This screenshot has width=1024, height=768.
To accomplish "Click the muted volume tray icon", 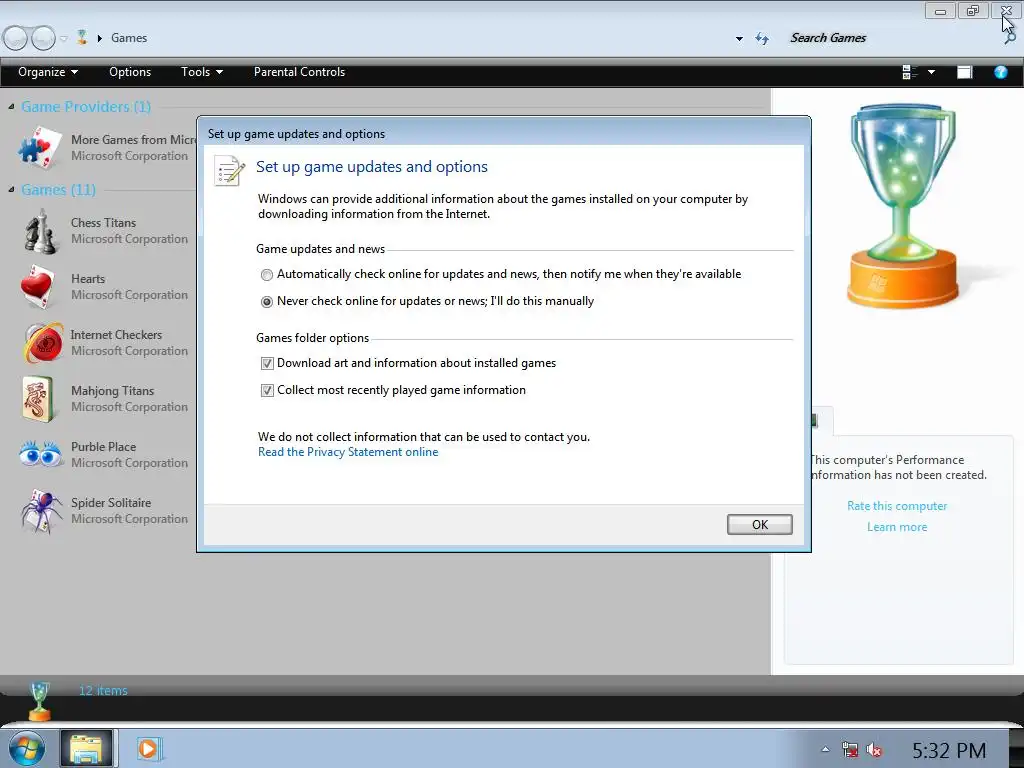I will tap(874, 750).
